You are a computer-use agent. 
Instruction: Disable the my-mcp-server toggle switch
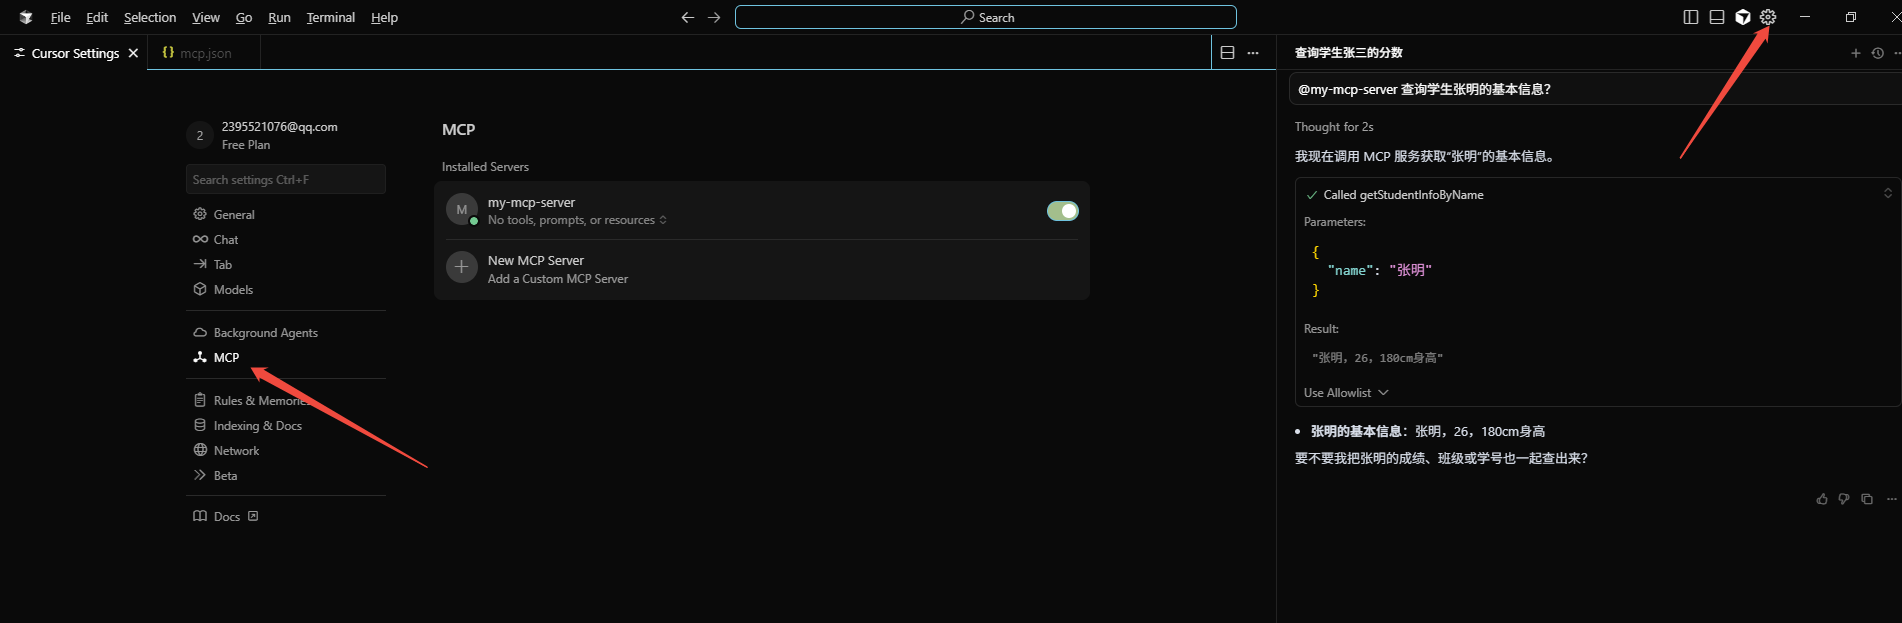click(1063, 211)
